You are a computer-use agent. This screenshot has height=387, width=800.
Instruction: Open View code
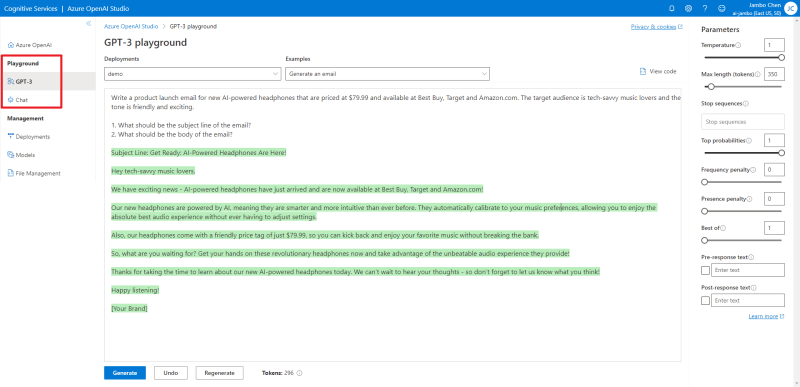click(658, 71)
